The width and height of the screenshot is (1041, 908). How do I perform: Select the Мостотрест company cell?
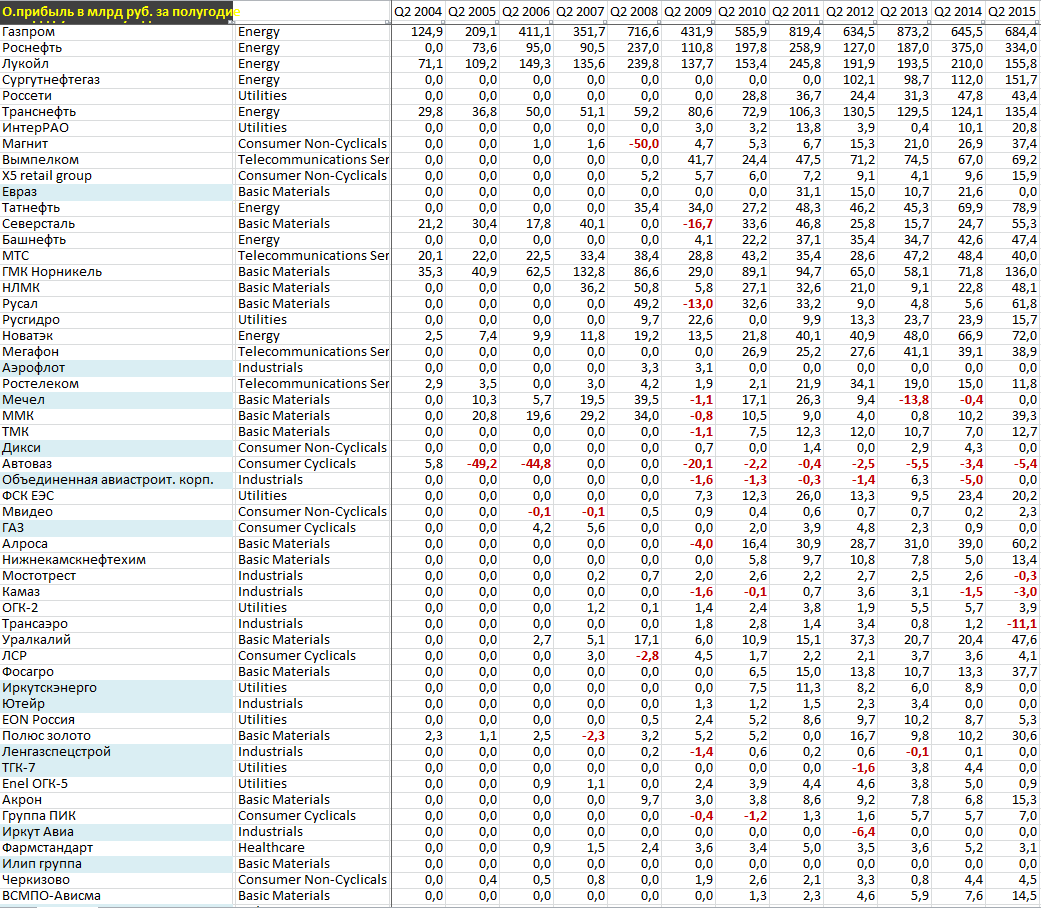118,575
